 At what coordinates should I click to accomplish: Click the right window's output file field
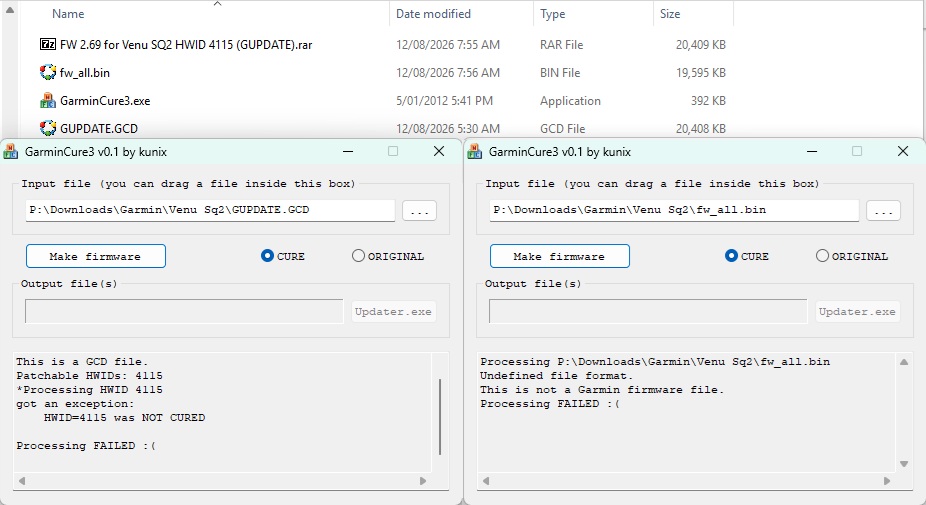648,311
